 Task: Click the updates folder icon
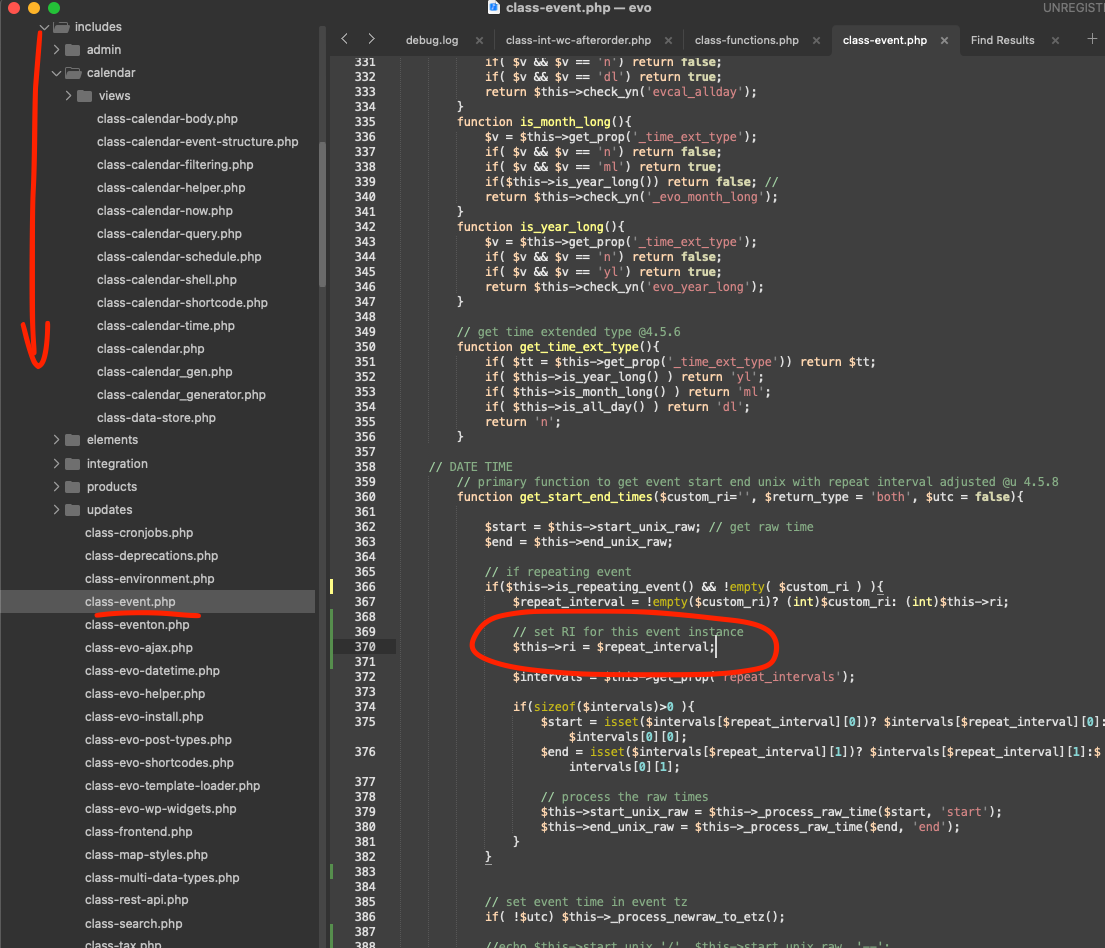73,510
